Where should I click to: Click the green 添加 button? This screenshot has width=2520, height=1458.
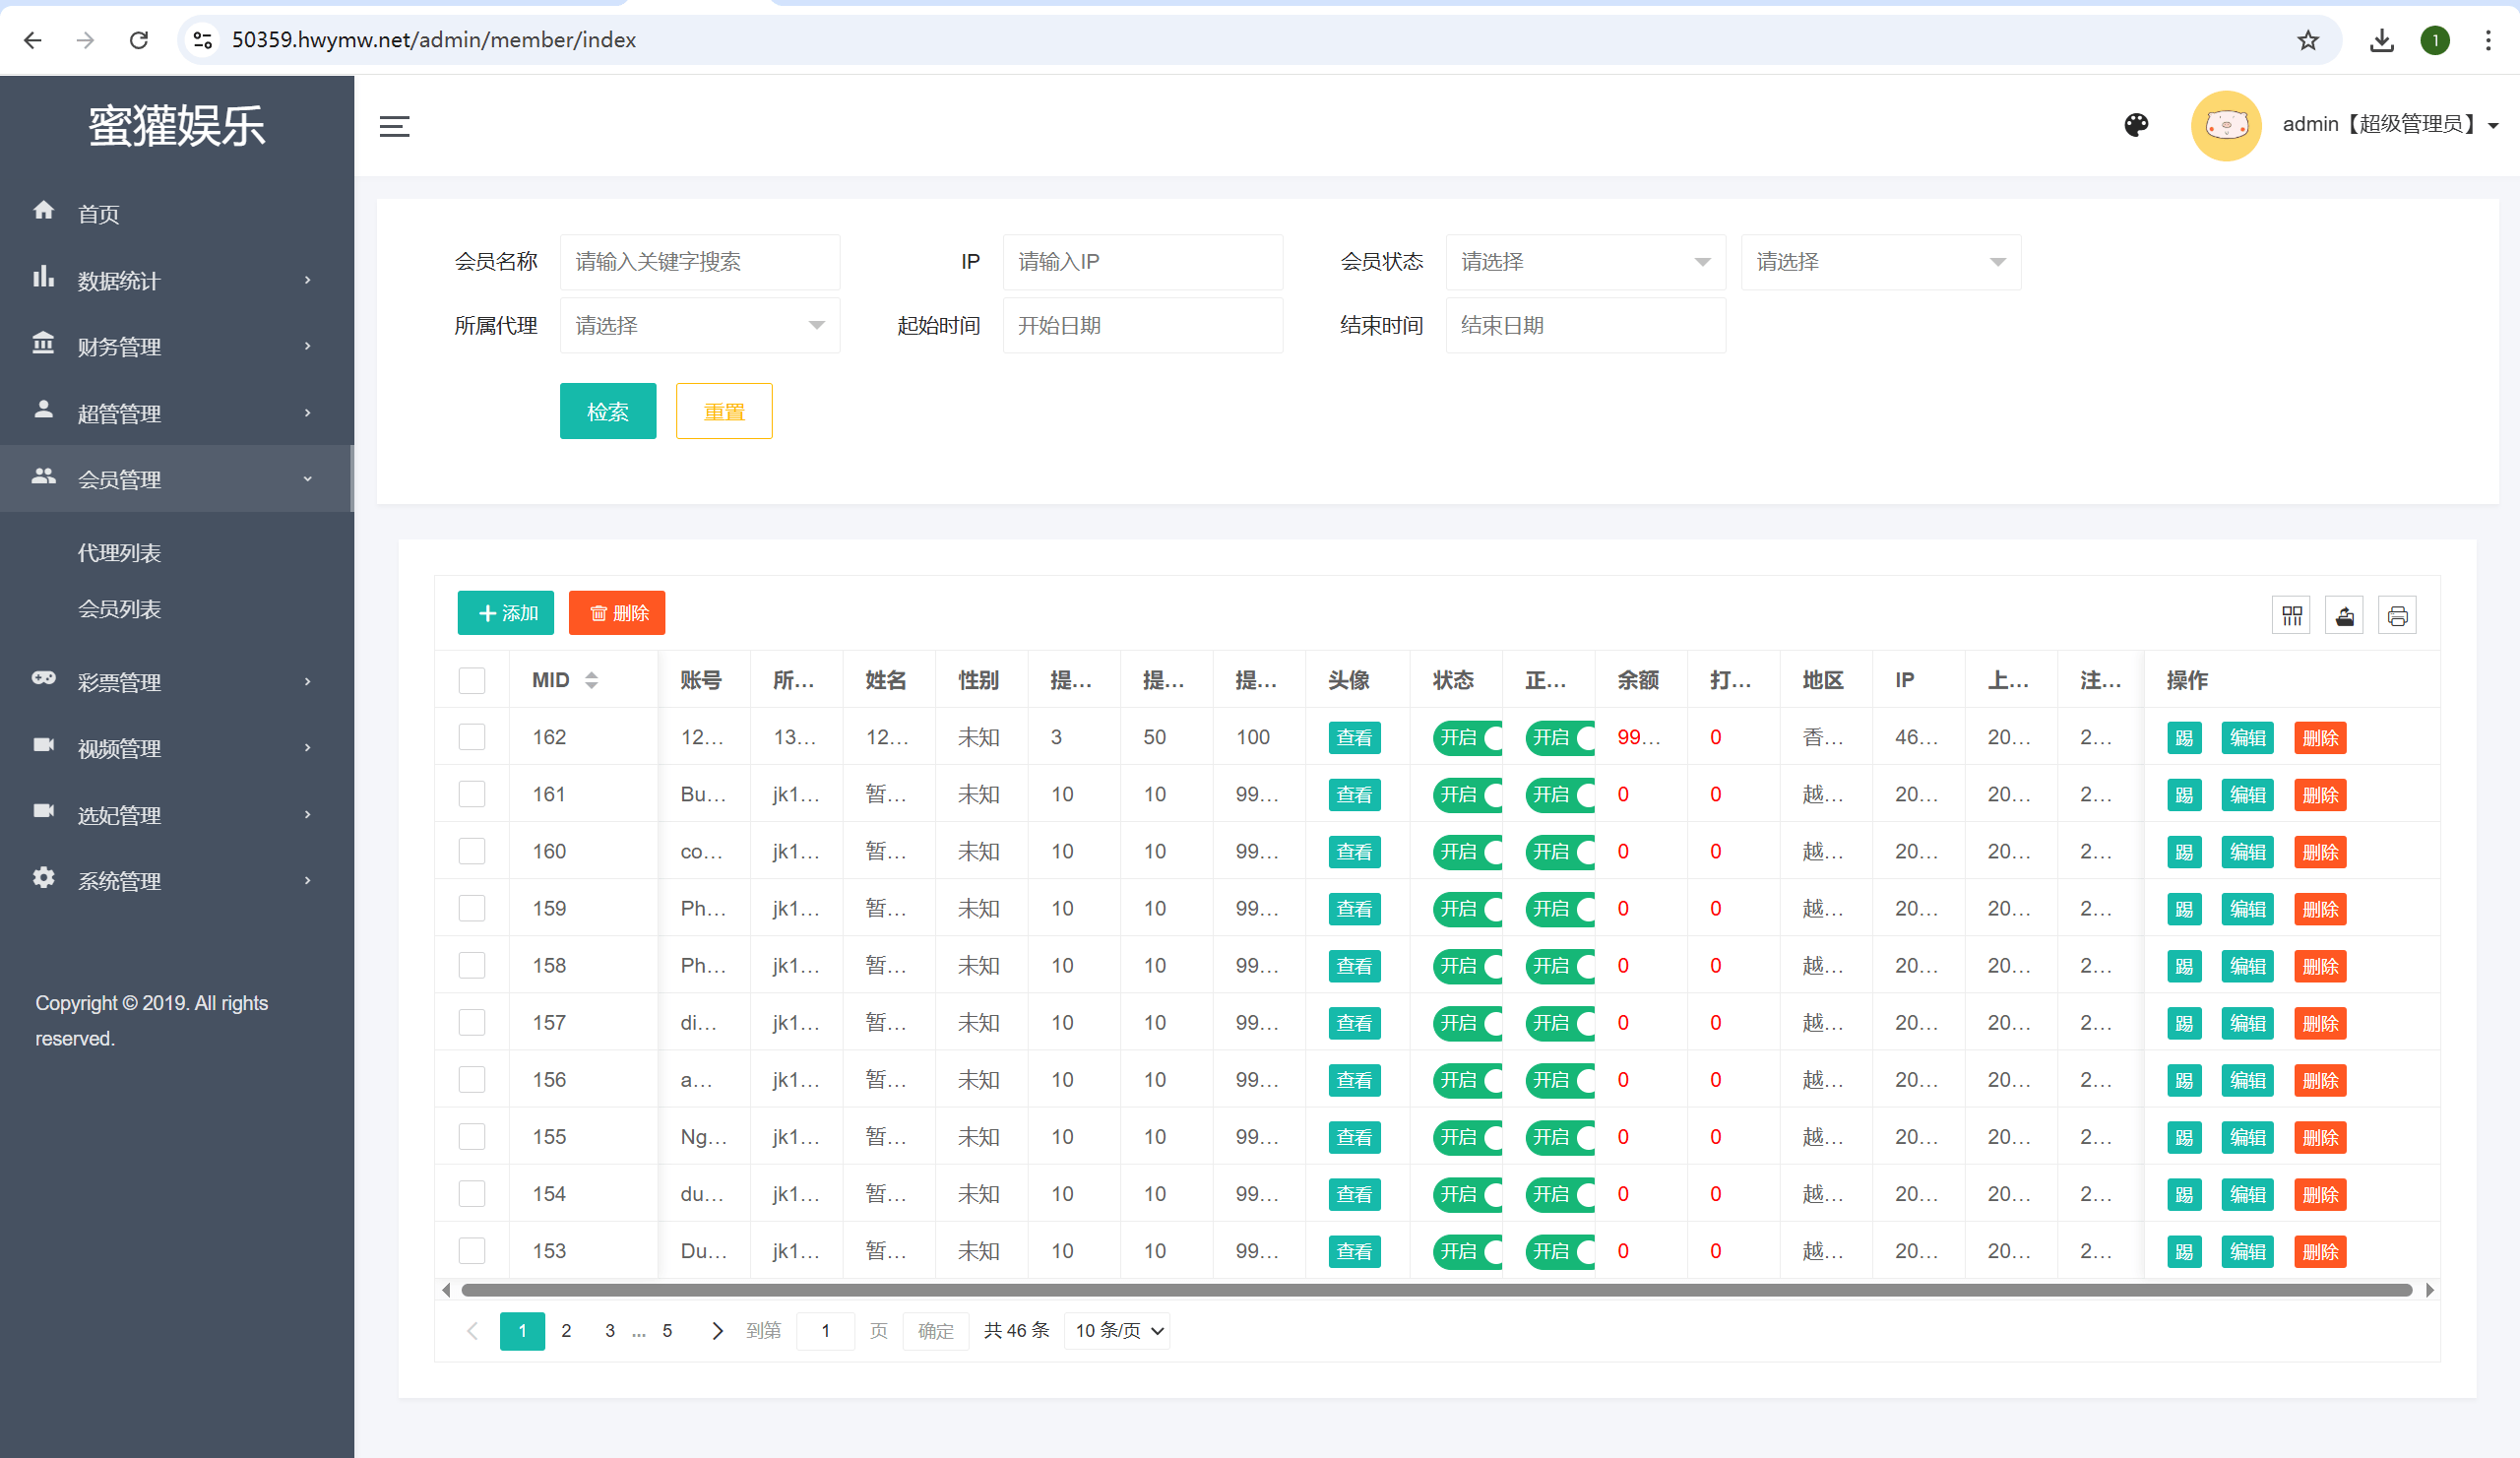click(x=506, y=613)
